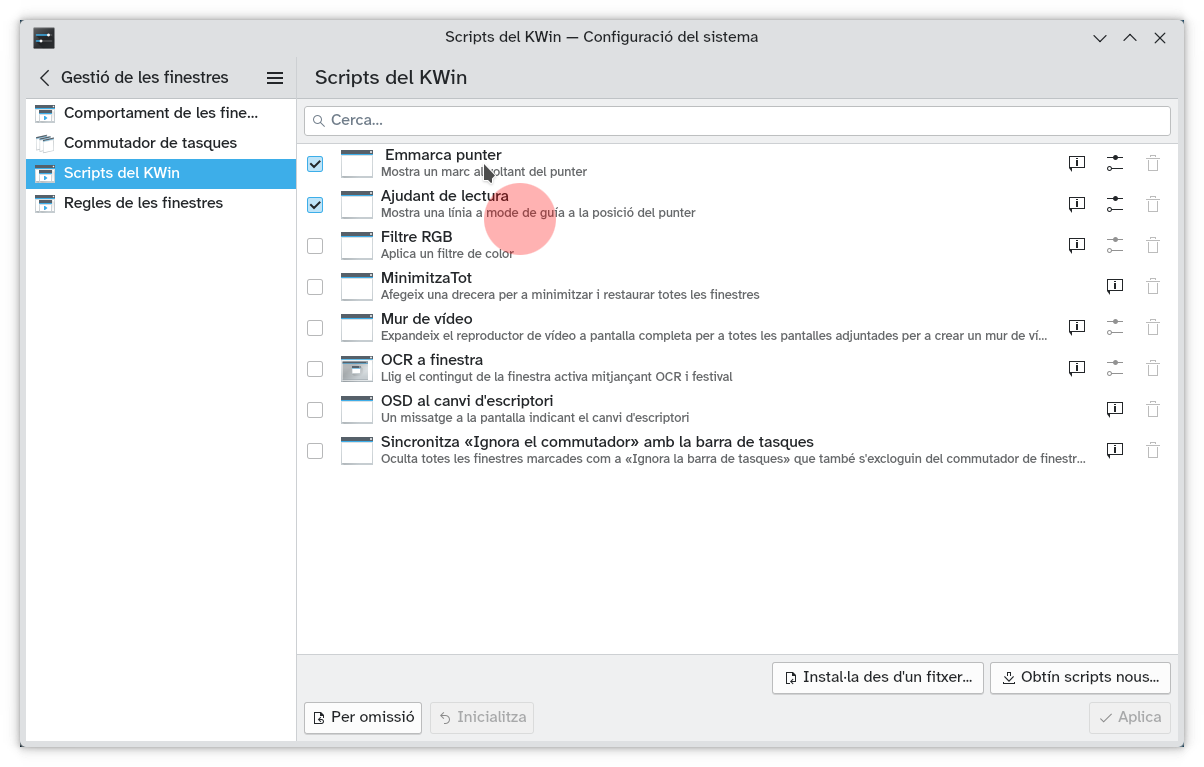The width and height of the screenshot is (1204, 767).
Task: Click the Emmarca punter script thumbnail
Action: click(x=357, y=163)
